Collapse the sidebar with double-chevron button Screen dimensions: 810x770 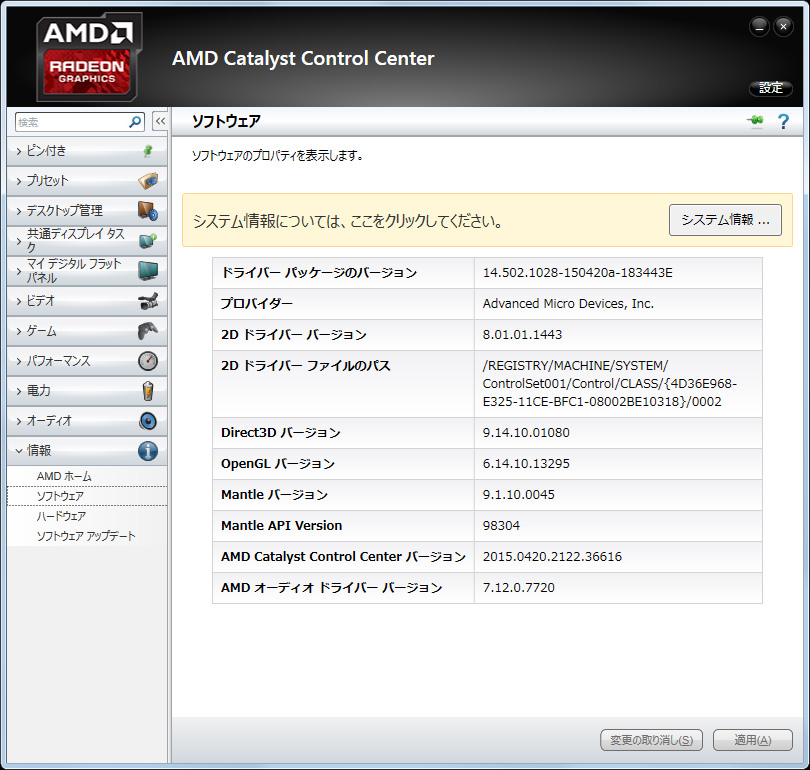pyautogui.click(x=160, y=122)
